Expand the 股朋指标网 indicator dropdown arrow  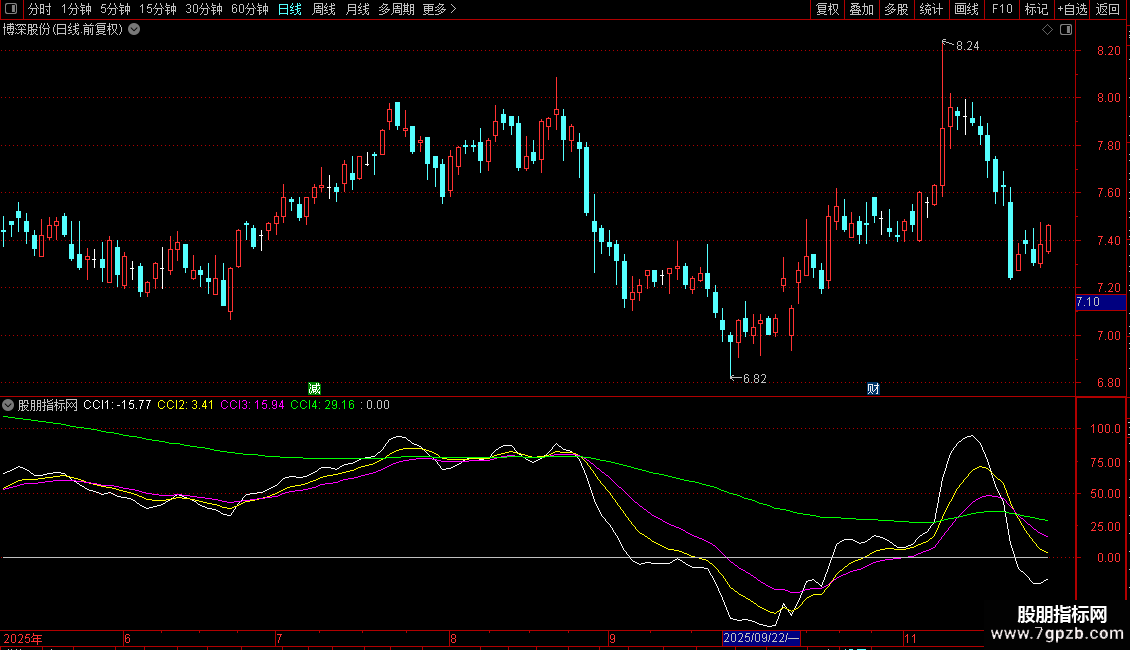(9, 405)
